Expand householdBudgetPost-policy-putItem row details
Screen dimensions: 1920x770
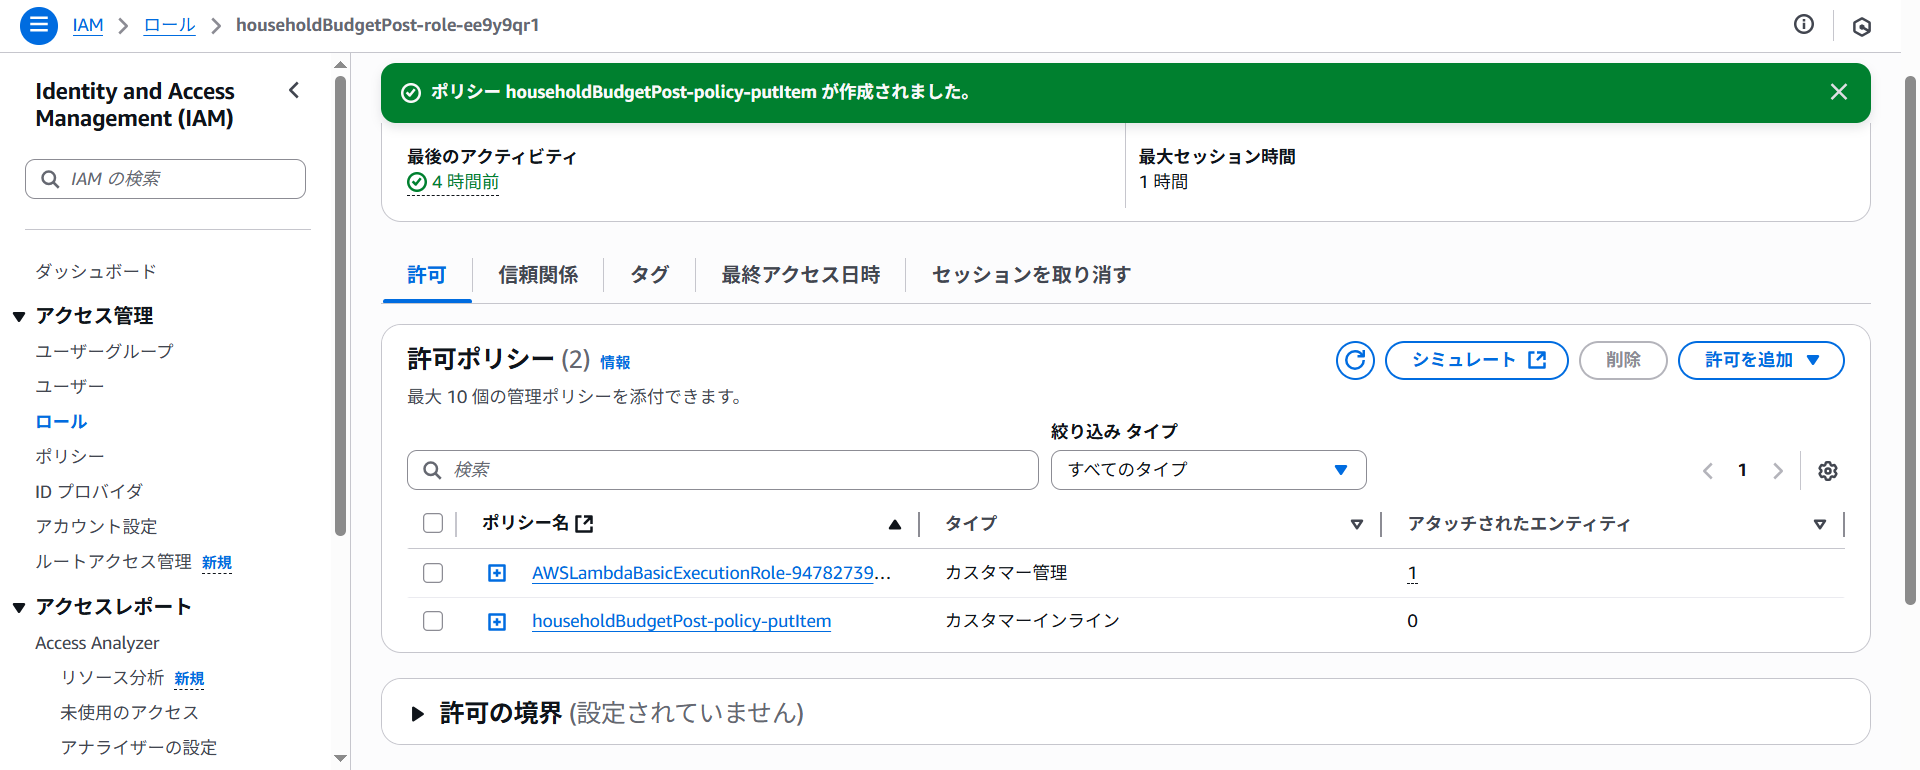coord(497,622)
